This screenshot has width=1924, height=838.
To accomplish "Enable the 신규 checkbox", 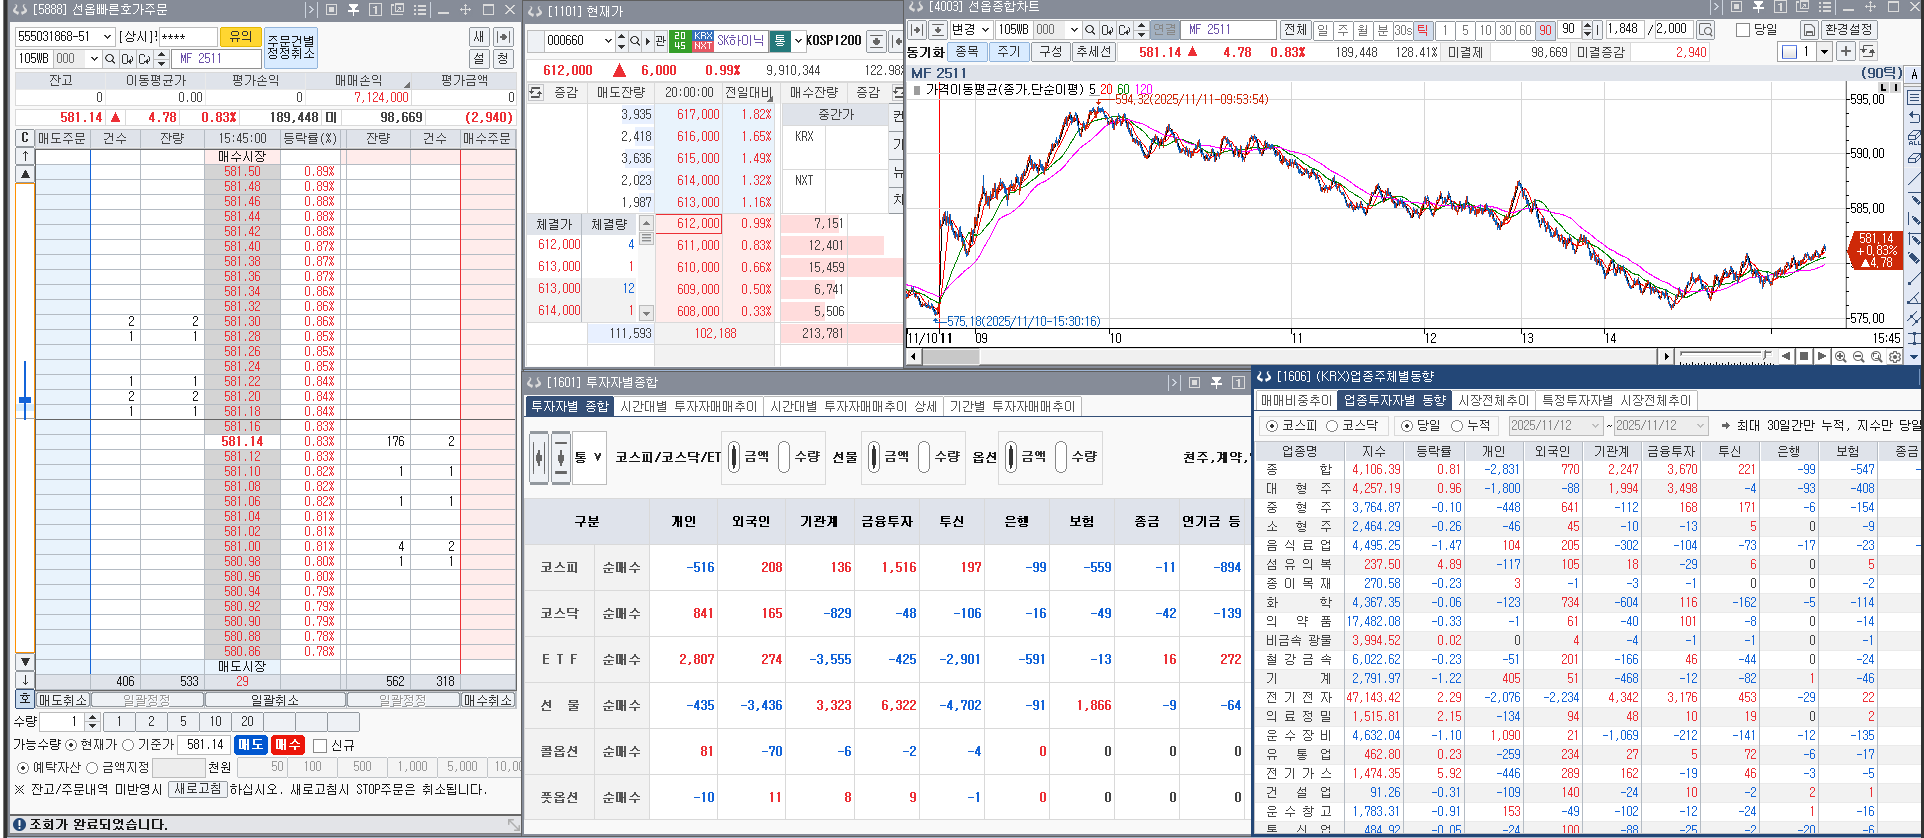I will 320,745.
